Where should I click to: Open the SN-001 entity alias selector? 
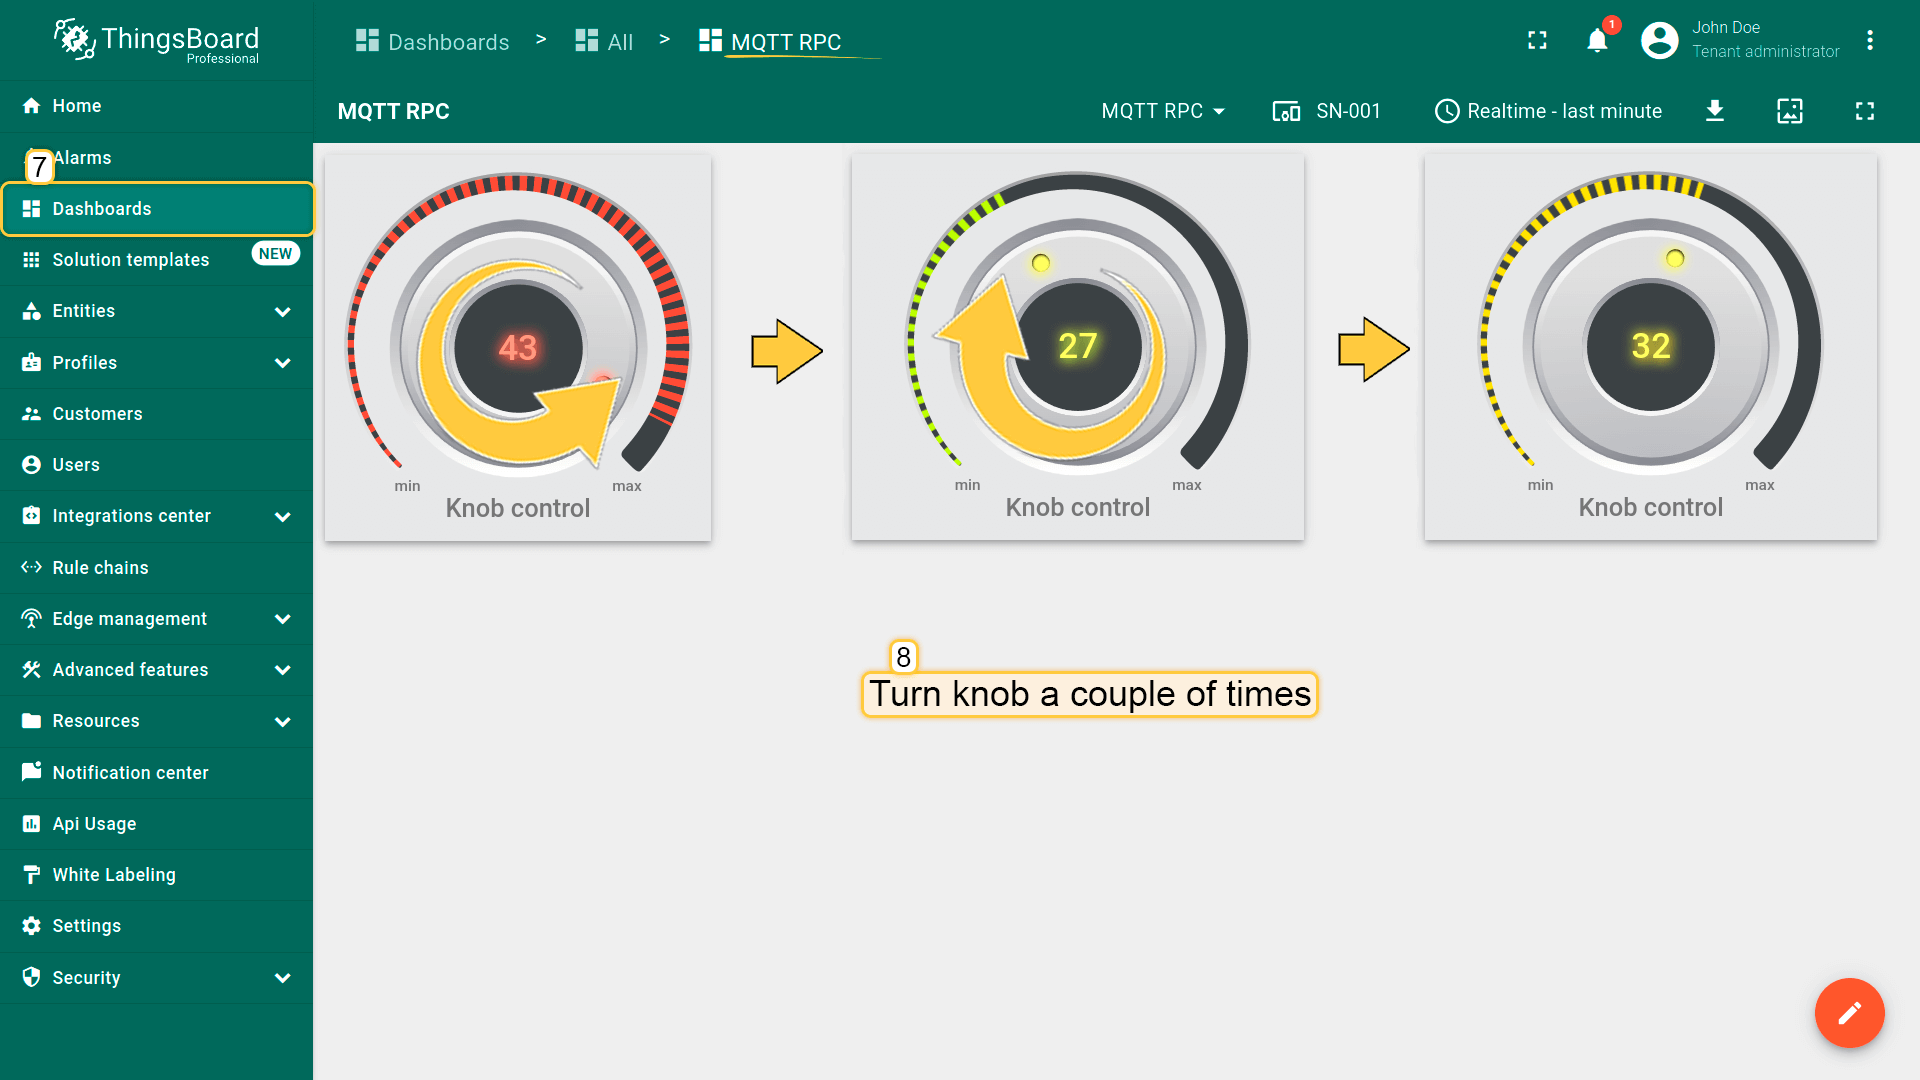(x=1327, y=111)
